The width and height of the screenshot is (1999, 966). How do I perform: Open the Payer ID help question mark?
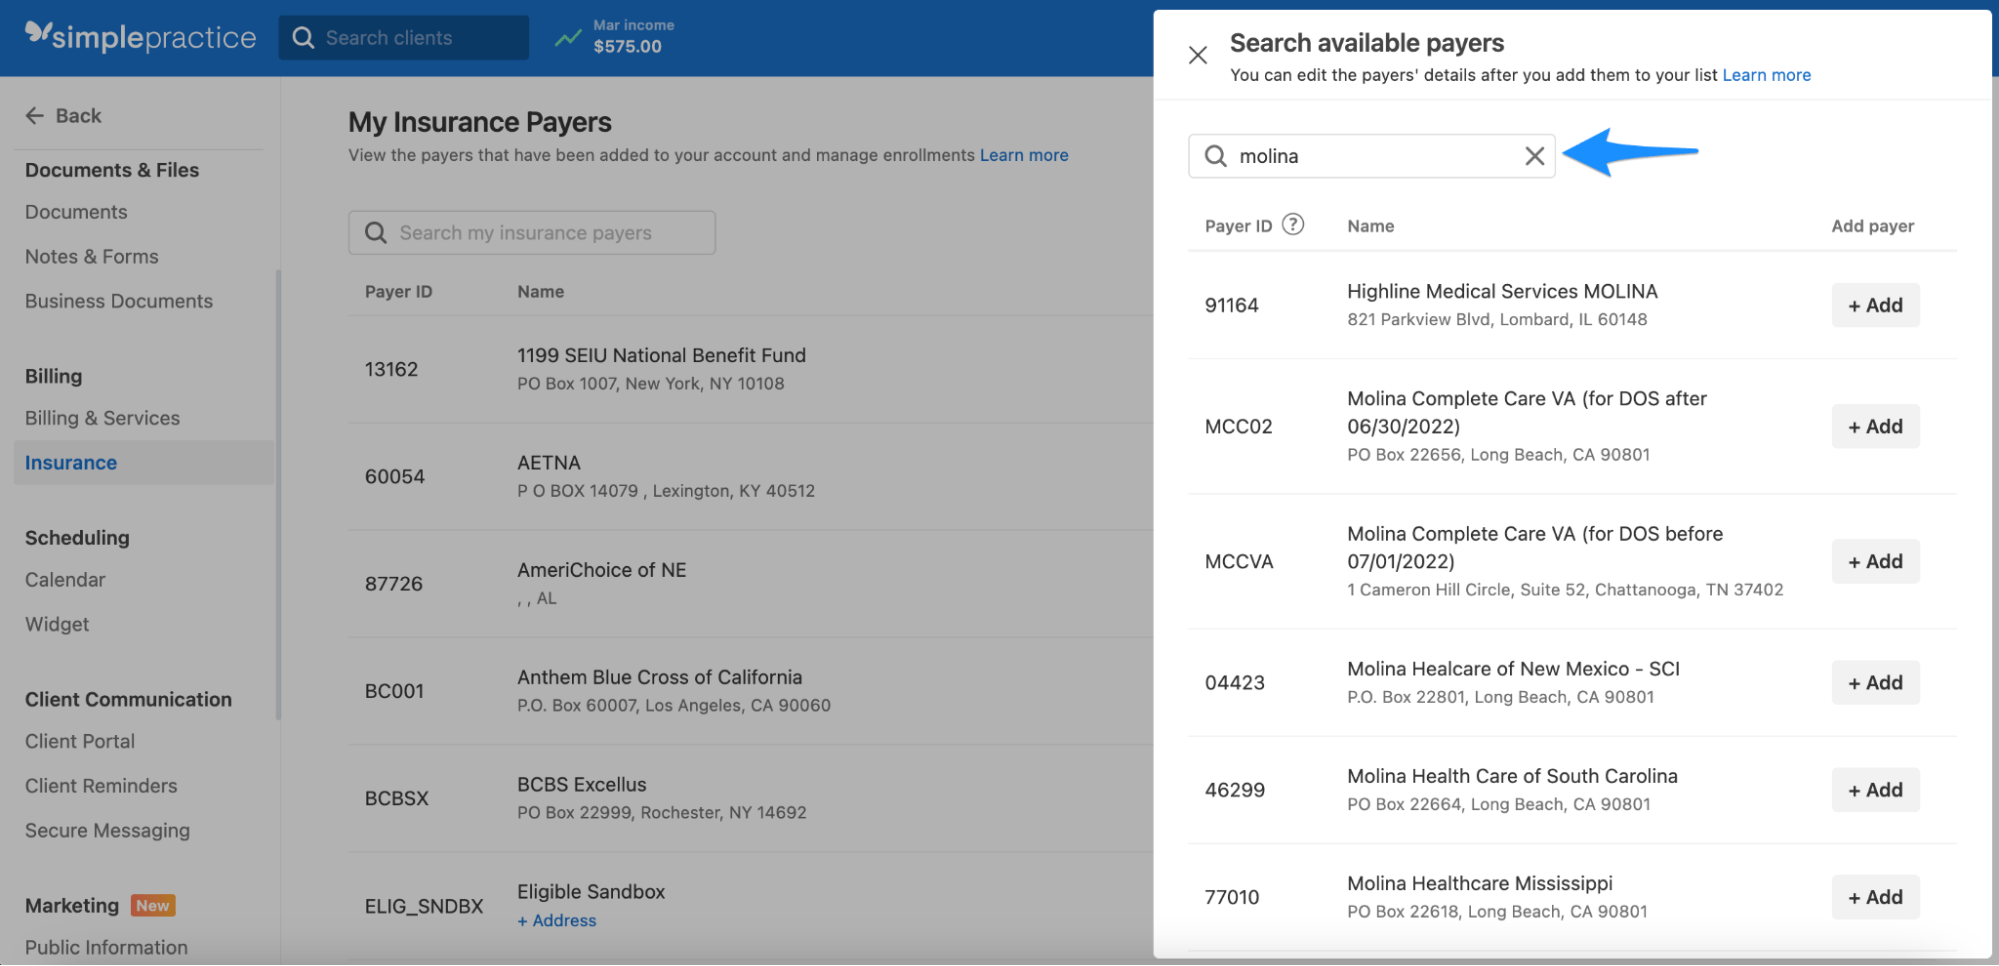click(x=1294, y=225)
